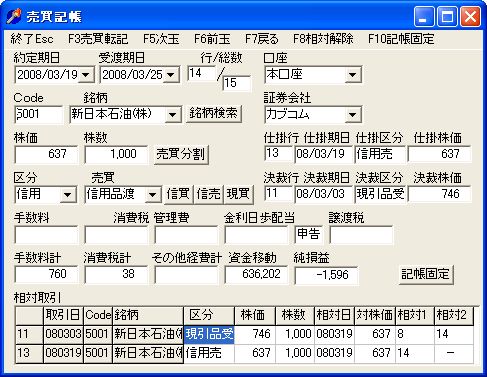Click the 純損益 field showing -1,596

click(326, 275)
